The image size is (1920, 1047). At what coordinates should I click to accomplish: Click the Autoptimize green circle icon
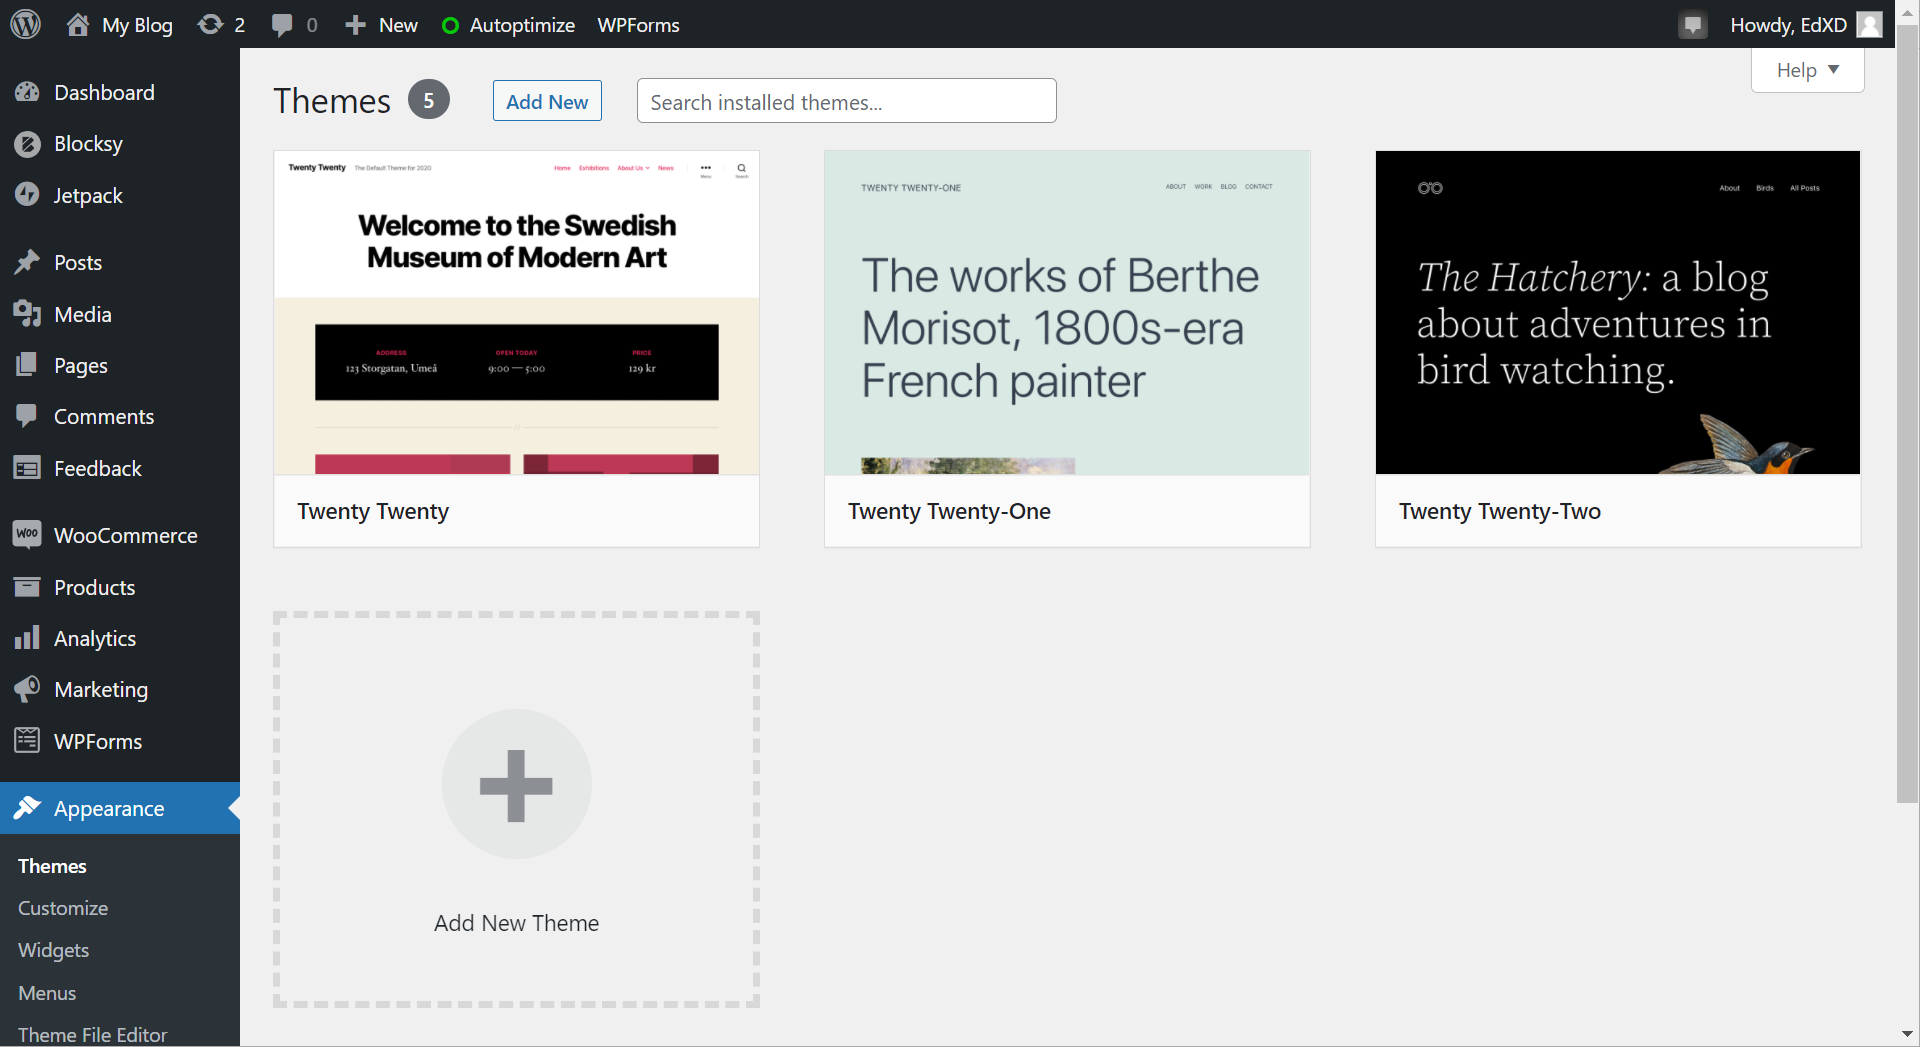tap(450, 25)
